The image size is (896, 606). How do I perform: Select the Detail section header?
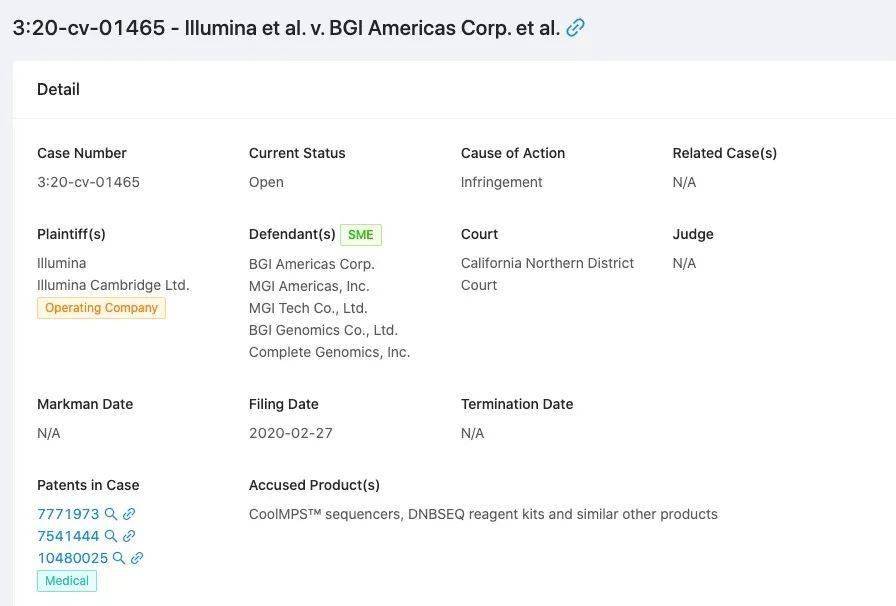pos(58,89)
